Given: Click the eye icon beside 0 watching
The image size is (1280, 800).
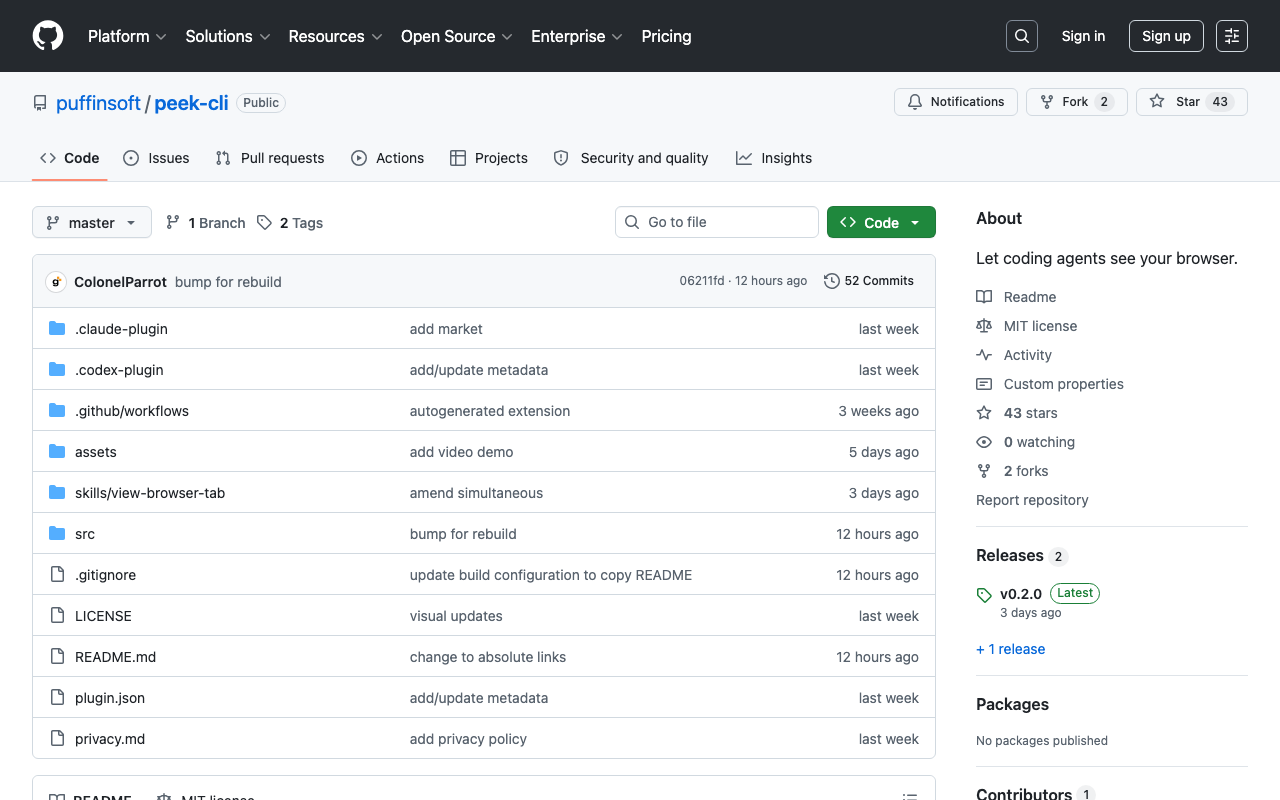Looking at the screenshot, I should [x=984, y=442].
